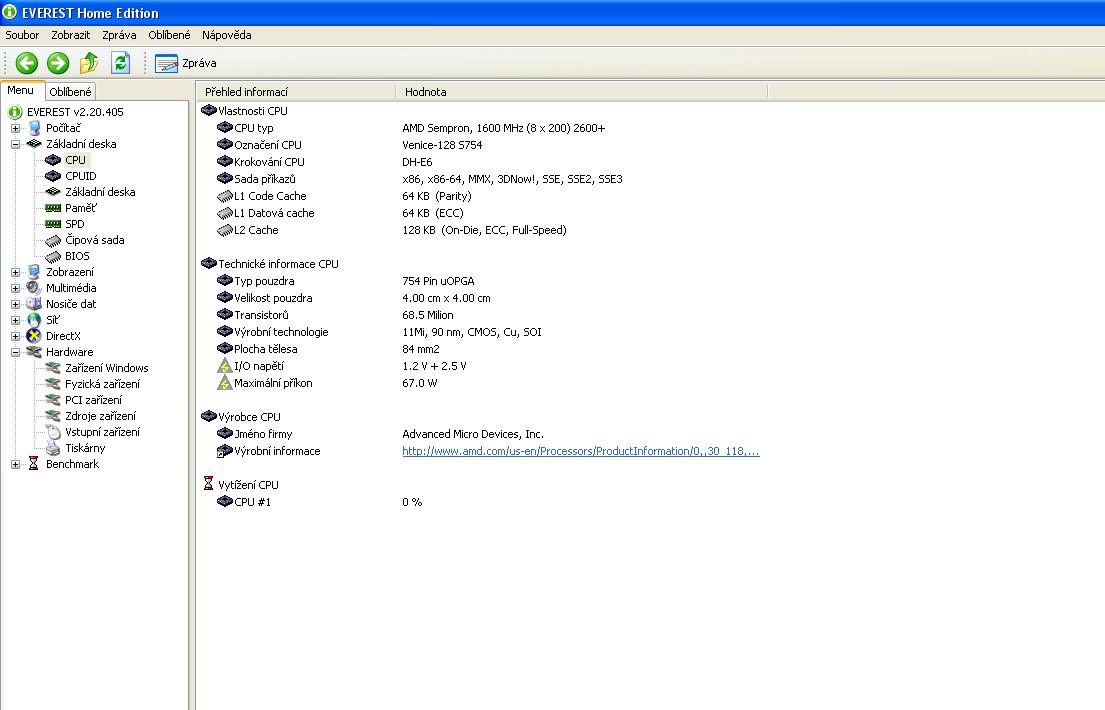Image resolution: width=1105 pixels, height=710 pixels.
Task: Click the Refresh toolbar icon
Action: (120, 63)
